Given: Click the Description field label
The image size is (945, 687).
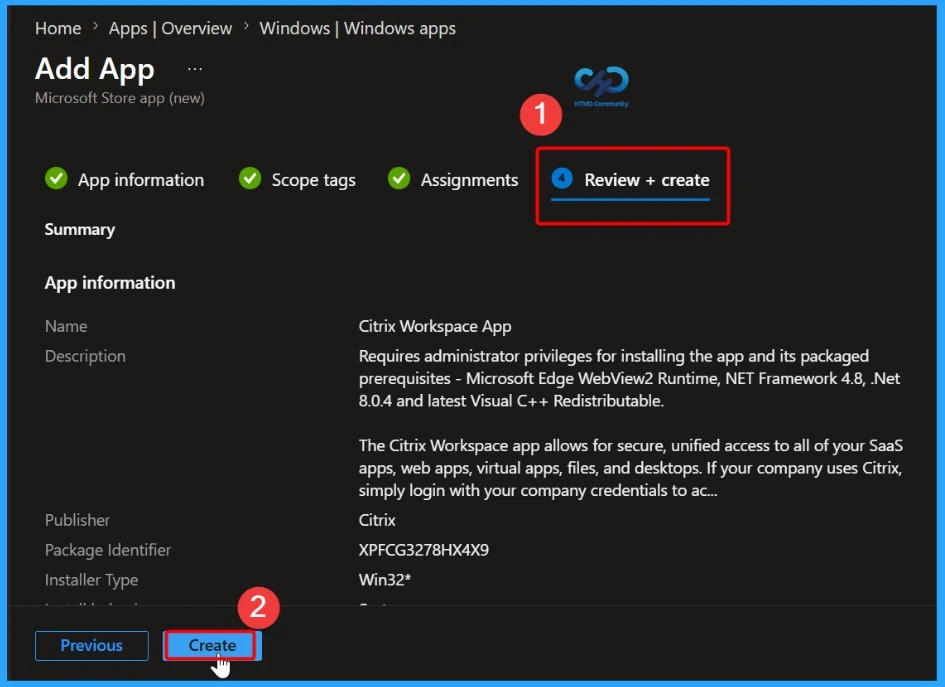Looking at the screenshot, I should (85, 356).
